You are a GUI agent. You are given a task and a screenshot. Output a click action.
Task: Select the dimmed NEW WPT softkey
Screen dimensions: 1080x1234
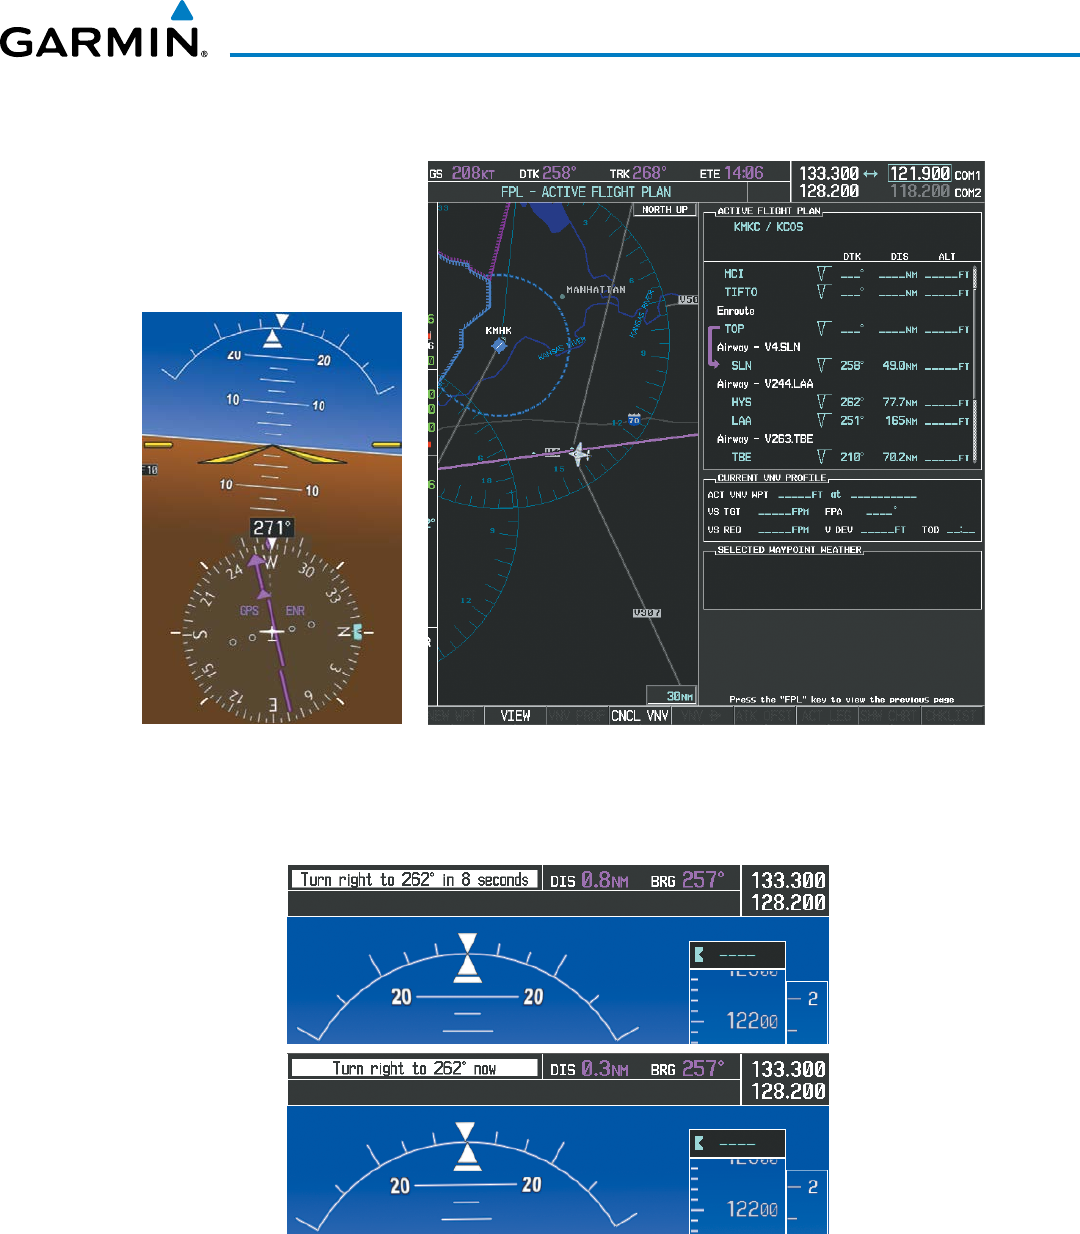[x=456, y=716]
